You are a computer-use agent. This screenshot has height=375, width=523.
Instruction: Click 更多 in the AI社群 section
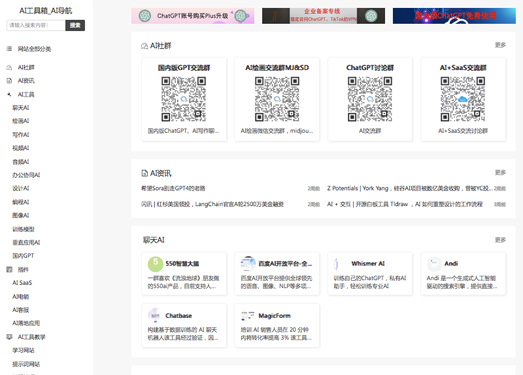coord(500,45)
